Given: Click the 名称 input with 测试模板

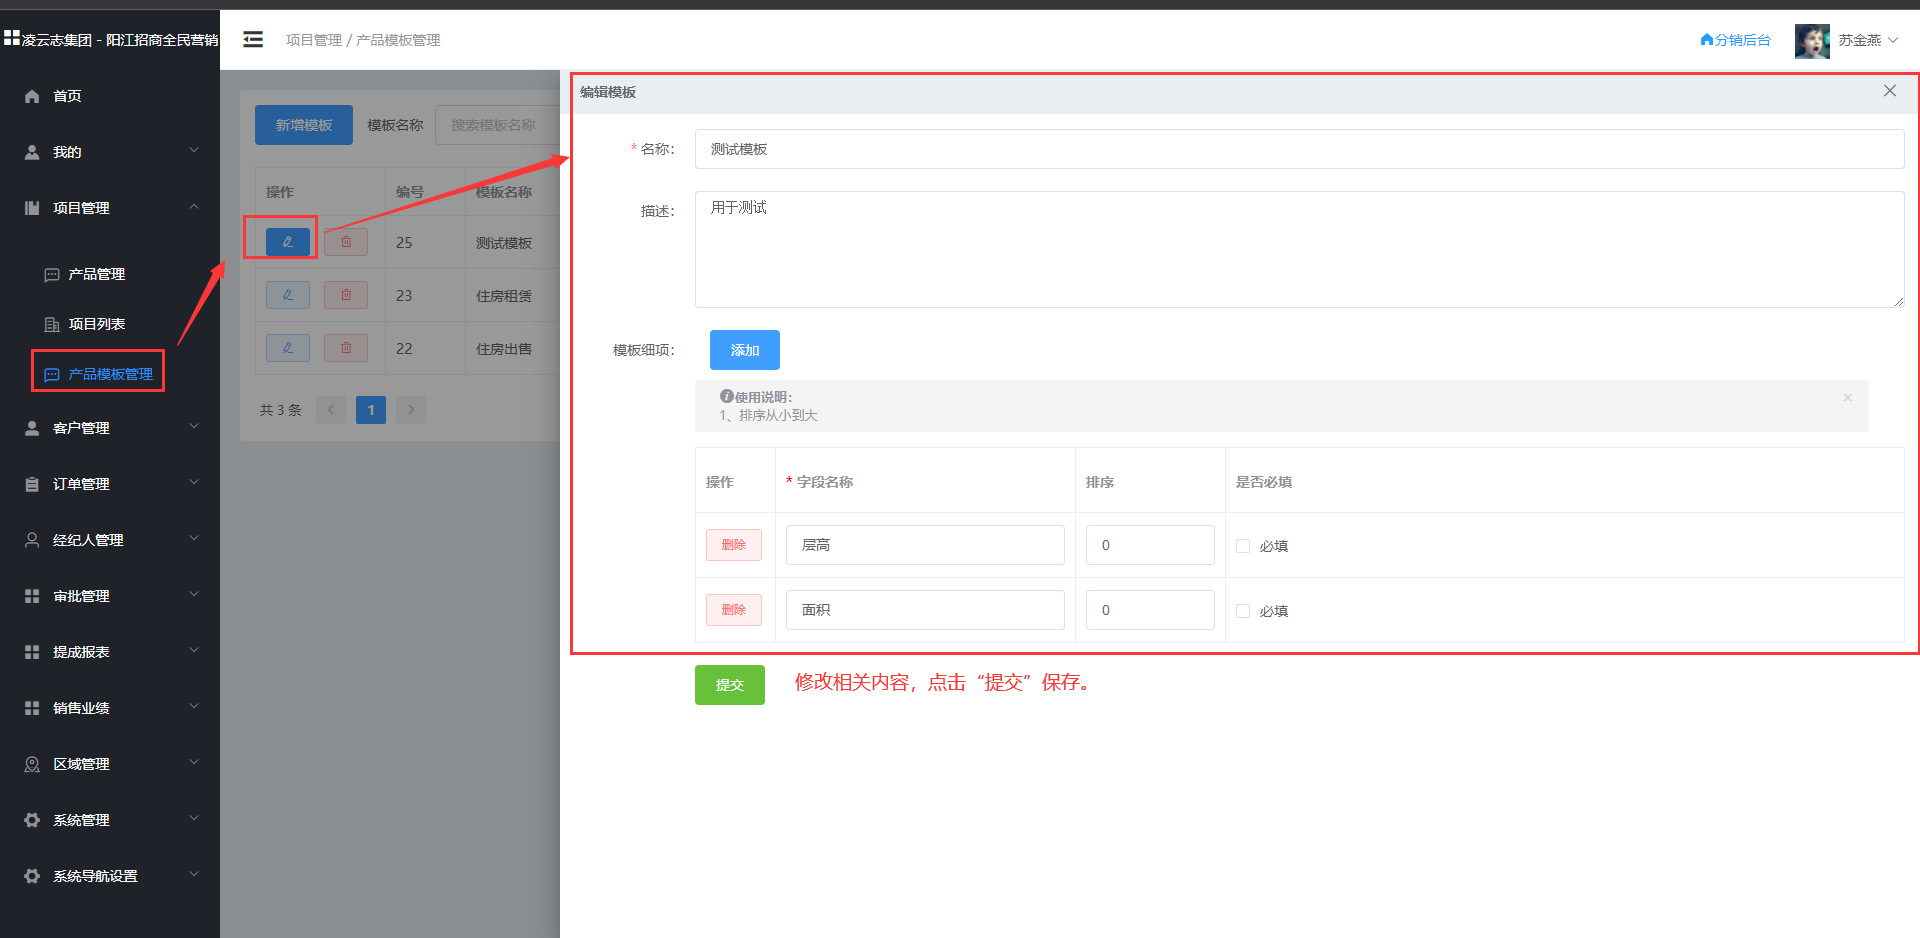Looking at the screenshot, I should point(1299,149).
